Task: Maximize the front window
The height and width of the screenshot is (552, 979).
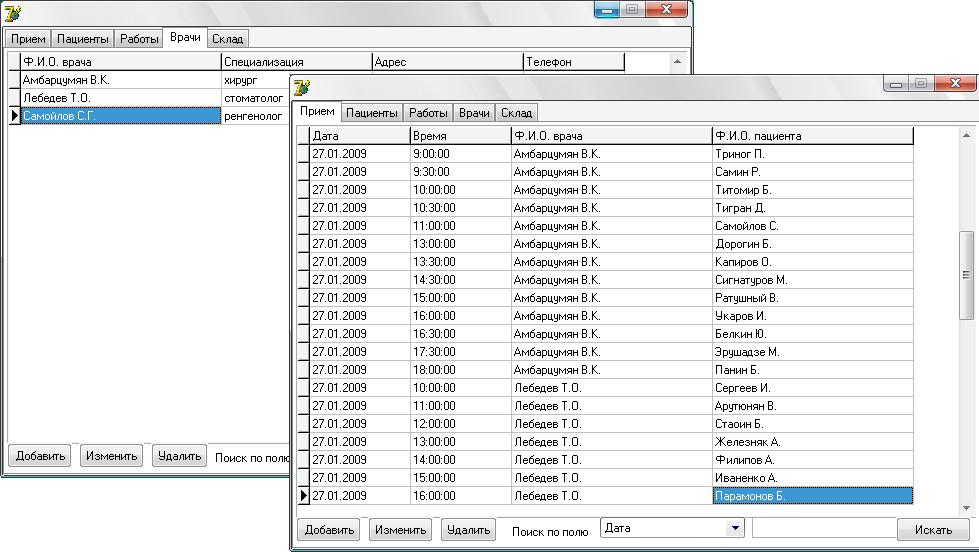Action: tap(921, 84)
